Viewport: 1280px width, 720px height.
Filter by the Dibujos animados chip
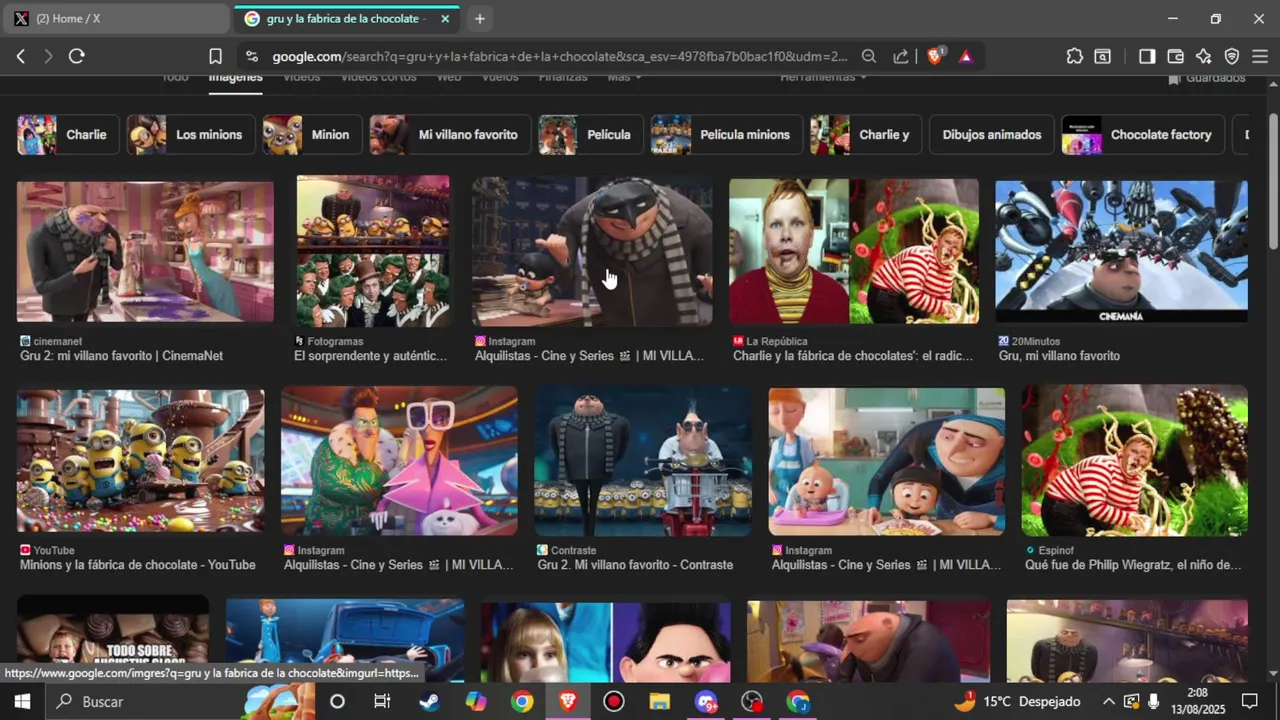click(x=992, y=135)
